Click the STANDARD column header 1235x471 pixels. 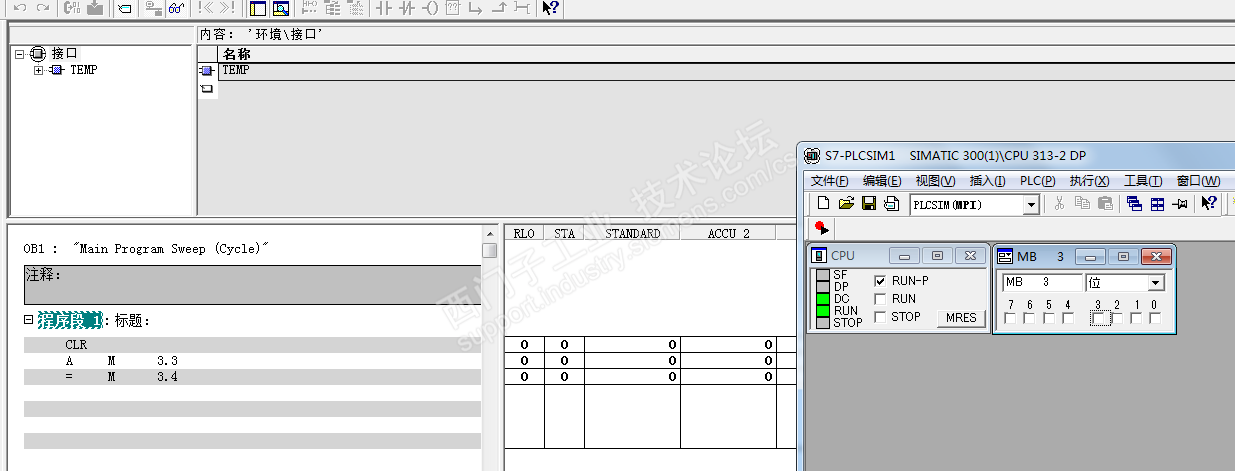(x=632, y=233)
